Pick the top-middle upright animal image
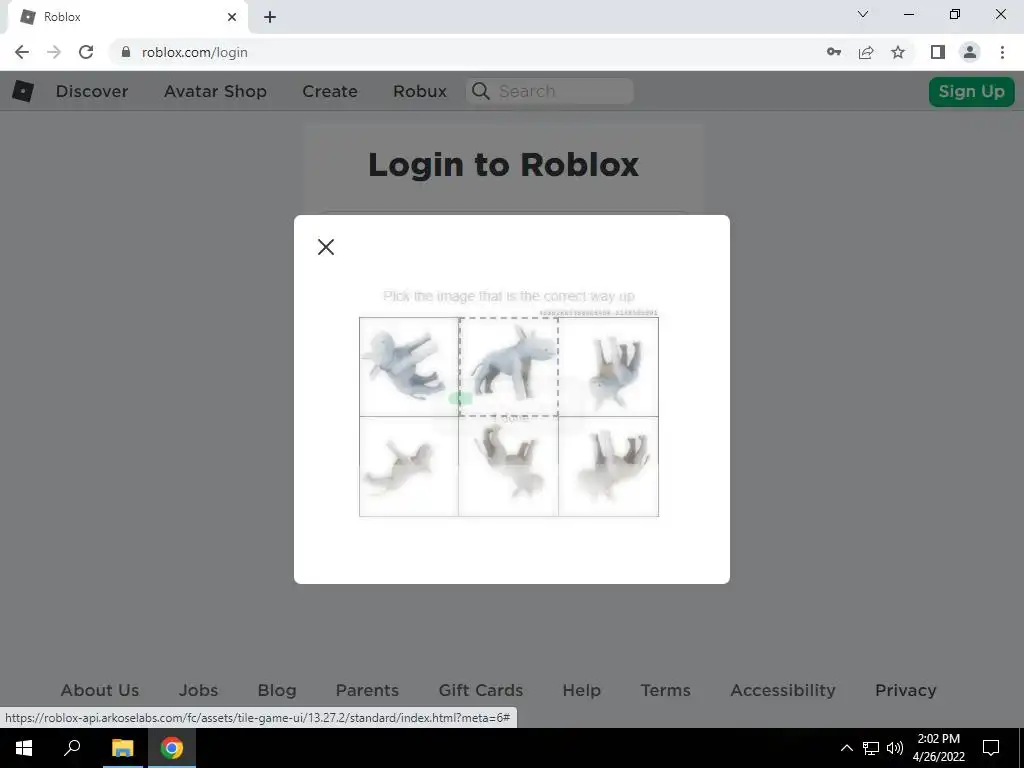The width and height of the screenshot is (1024, 768). coord(509,367)
